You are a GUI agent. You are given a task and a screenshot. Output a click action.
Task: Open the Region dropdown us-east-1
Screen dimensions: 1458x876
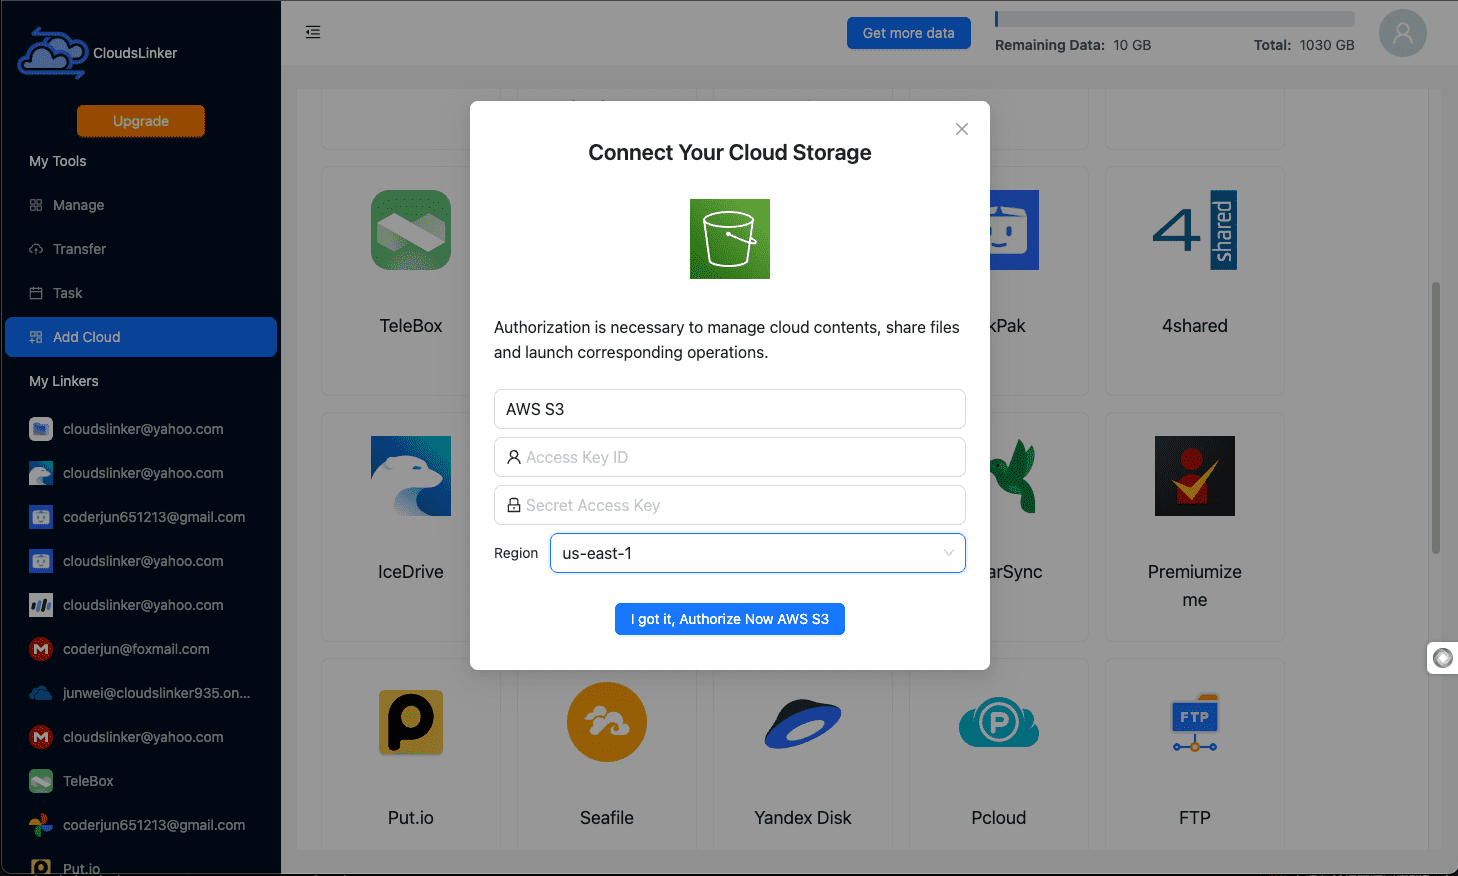[x=758, y=553]
